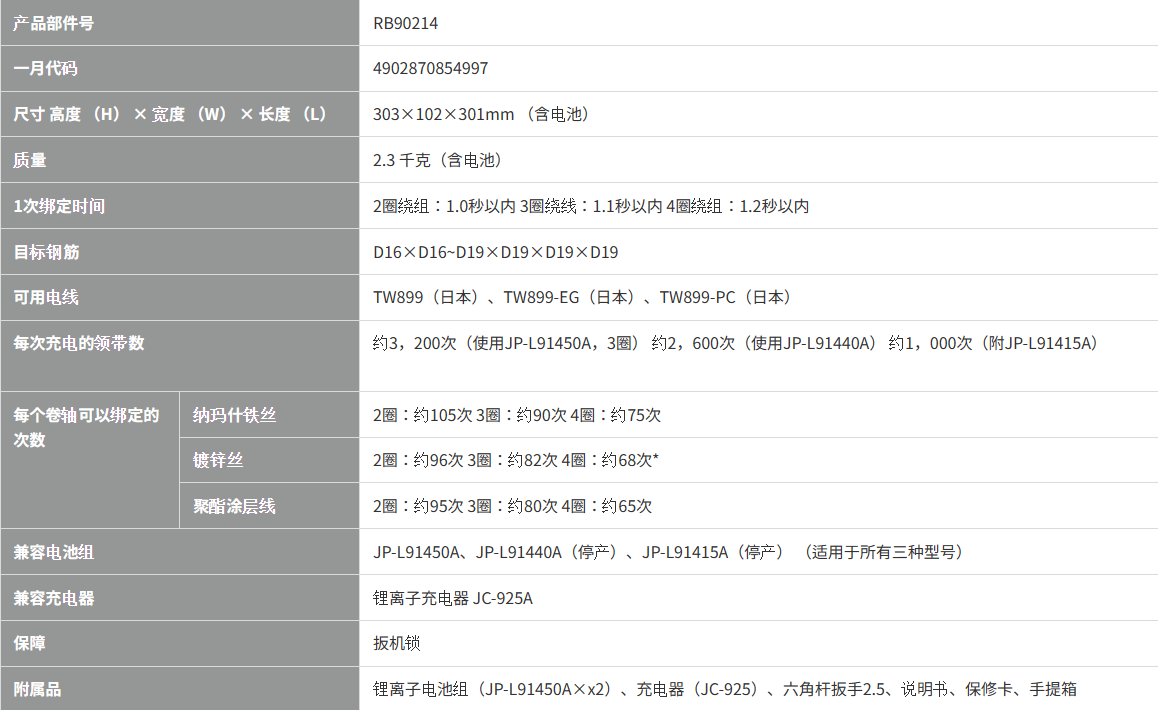Click the code 4902870854997
The image size is (1158, 710).
431,69
